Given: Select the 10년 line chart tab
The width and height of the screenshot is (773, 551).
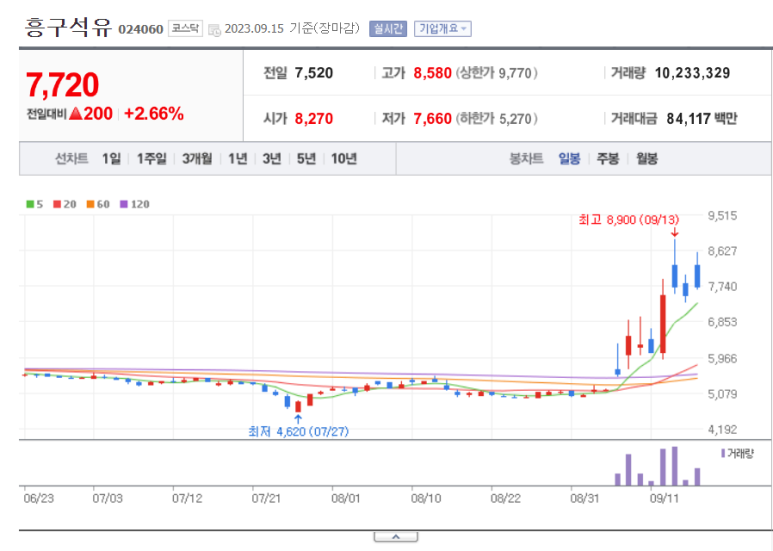Looking at the screenshot, I should 344,159.
